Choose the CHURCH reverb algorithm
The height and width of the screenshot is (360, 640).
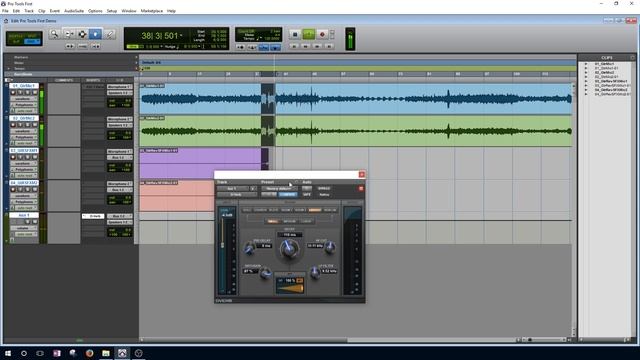[260, 210]
